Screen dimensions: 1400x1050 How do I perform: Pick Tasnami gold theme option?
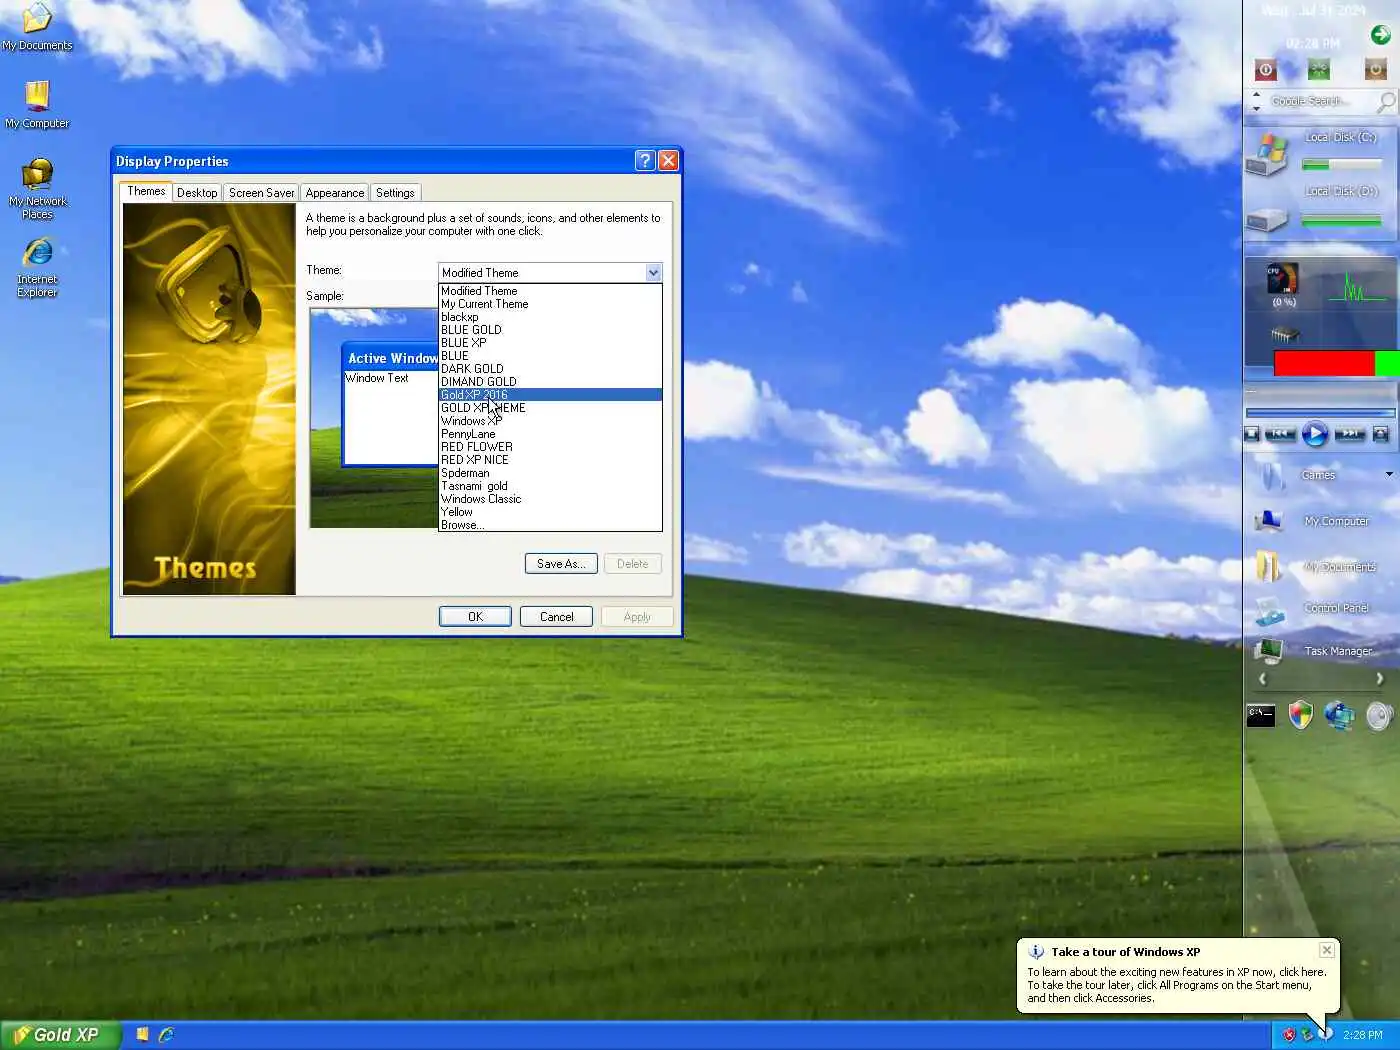[x=550, y=486]
